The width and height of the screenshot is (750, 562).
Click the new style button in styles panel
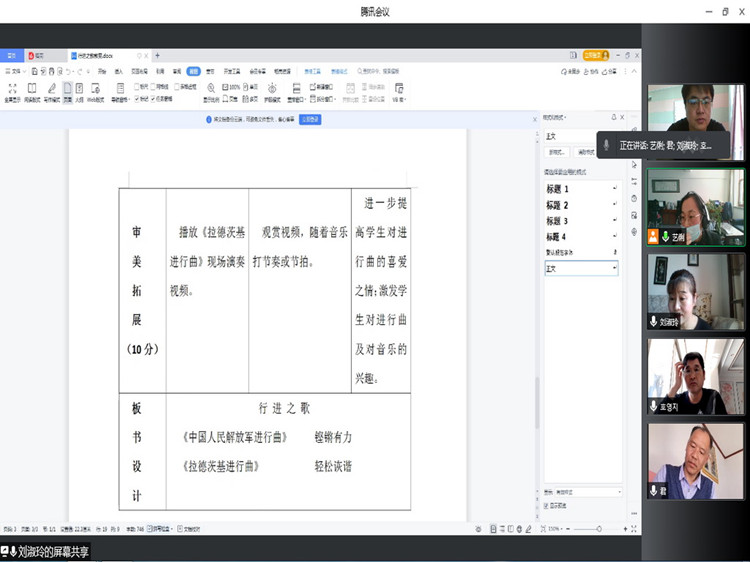pyautogui.click(x=557, y=152)
